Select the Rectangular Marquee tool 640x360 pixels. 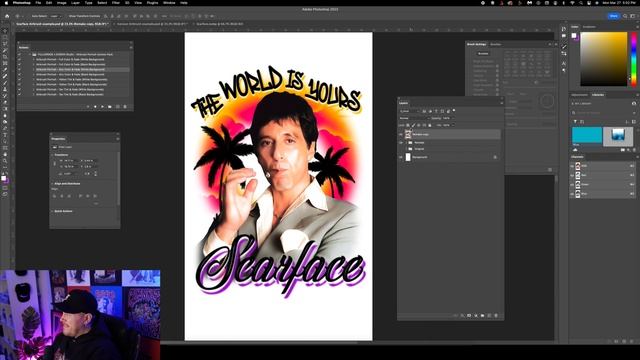click(x=5, y=37)
